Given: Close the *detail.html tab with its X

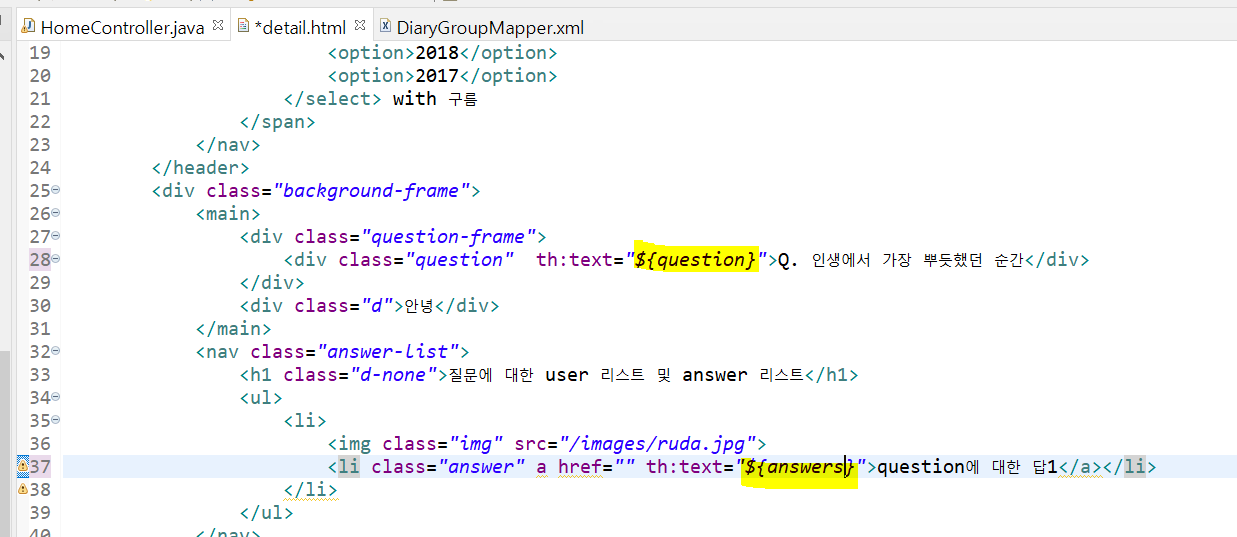Looking at the screenshot, I should pyautogui.click(x=360, y=25).
